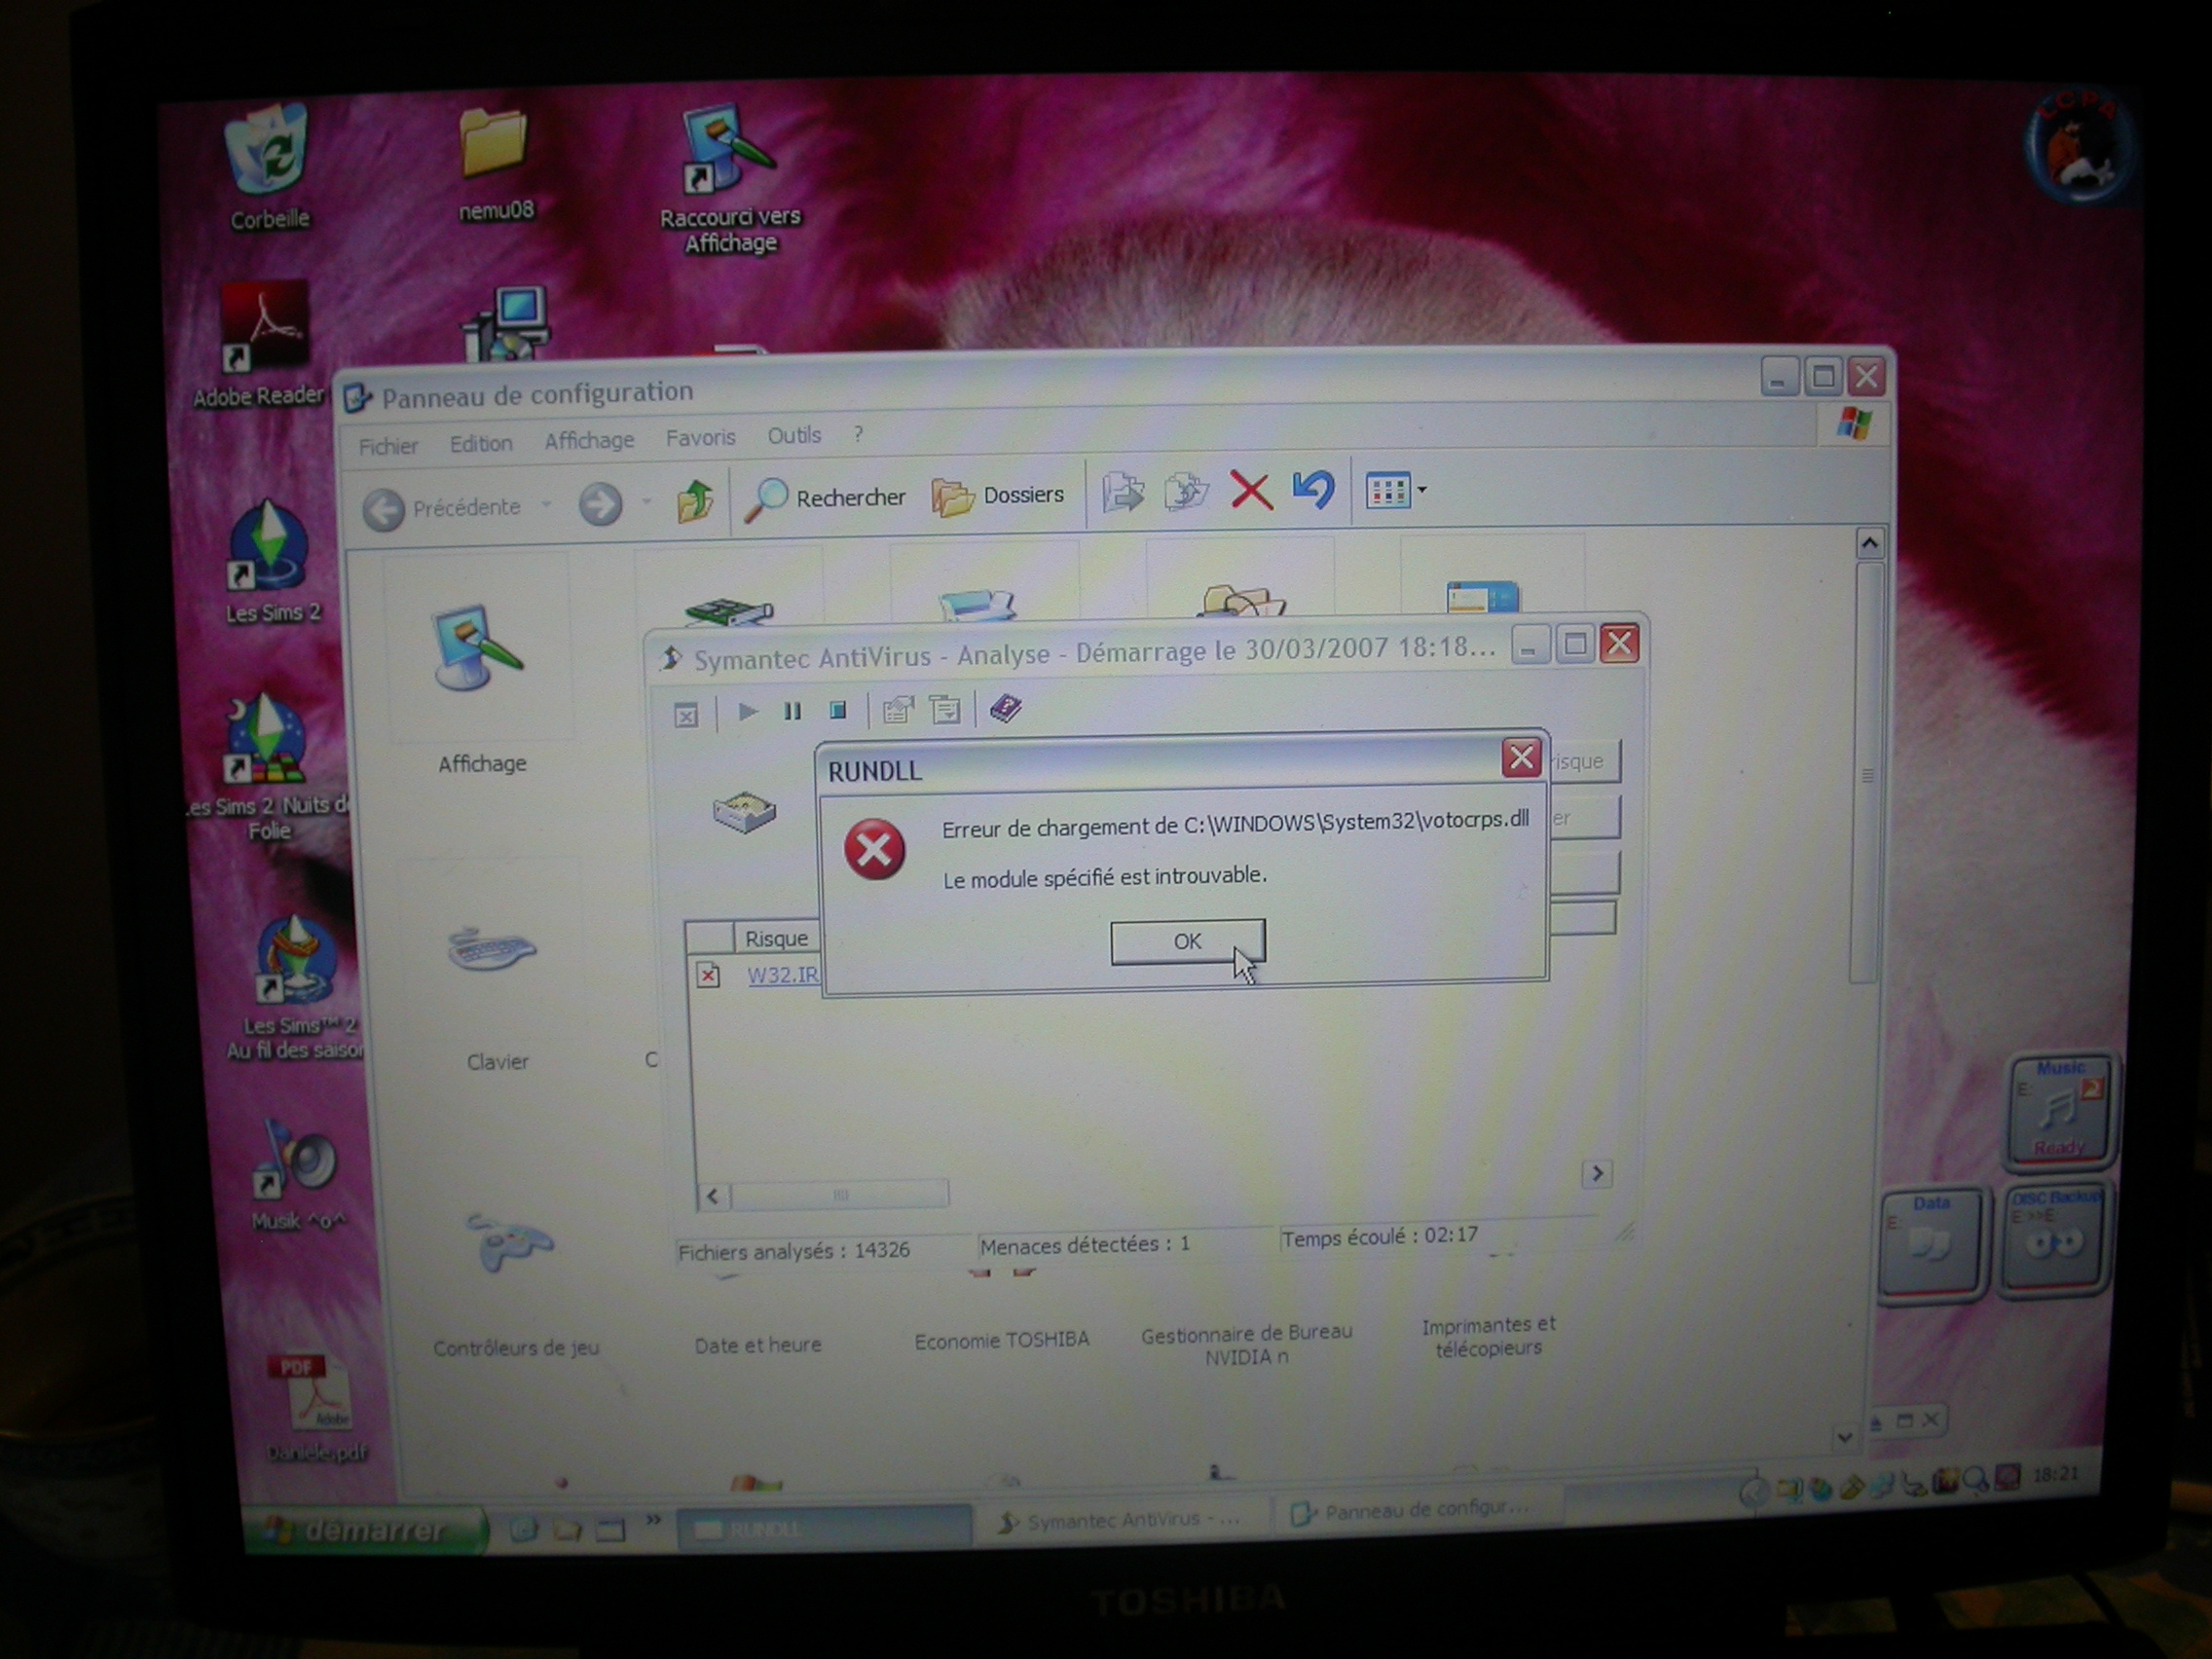Image resolution: width=2212 pixels, height=1659 pixels.
Task: Toggle the Dossiers folders pane
Action: [998, 496]
